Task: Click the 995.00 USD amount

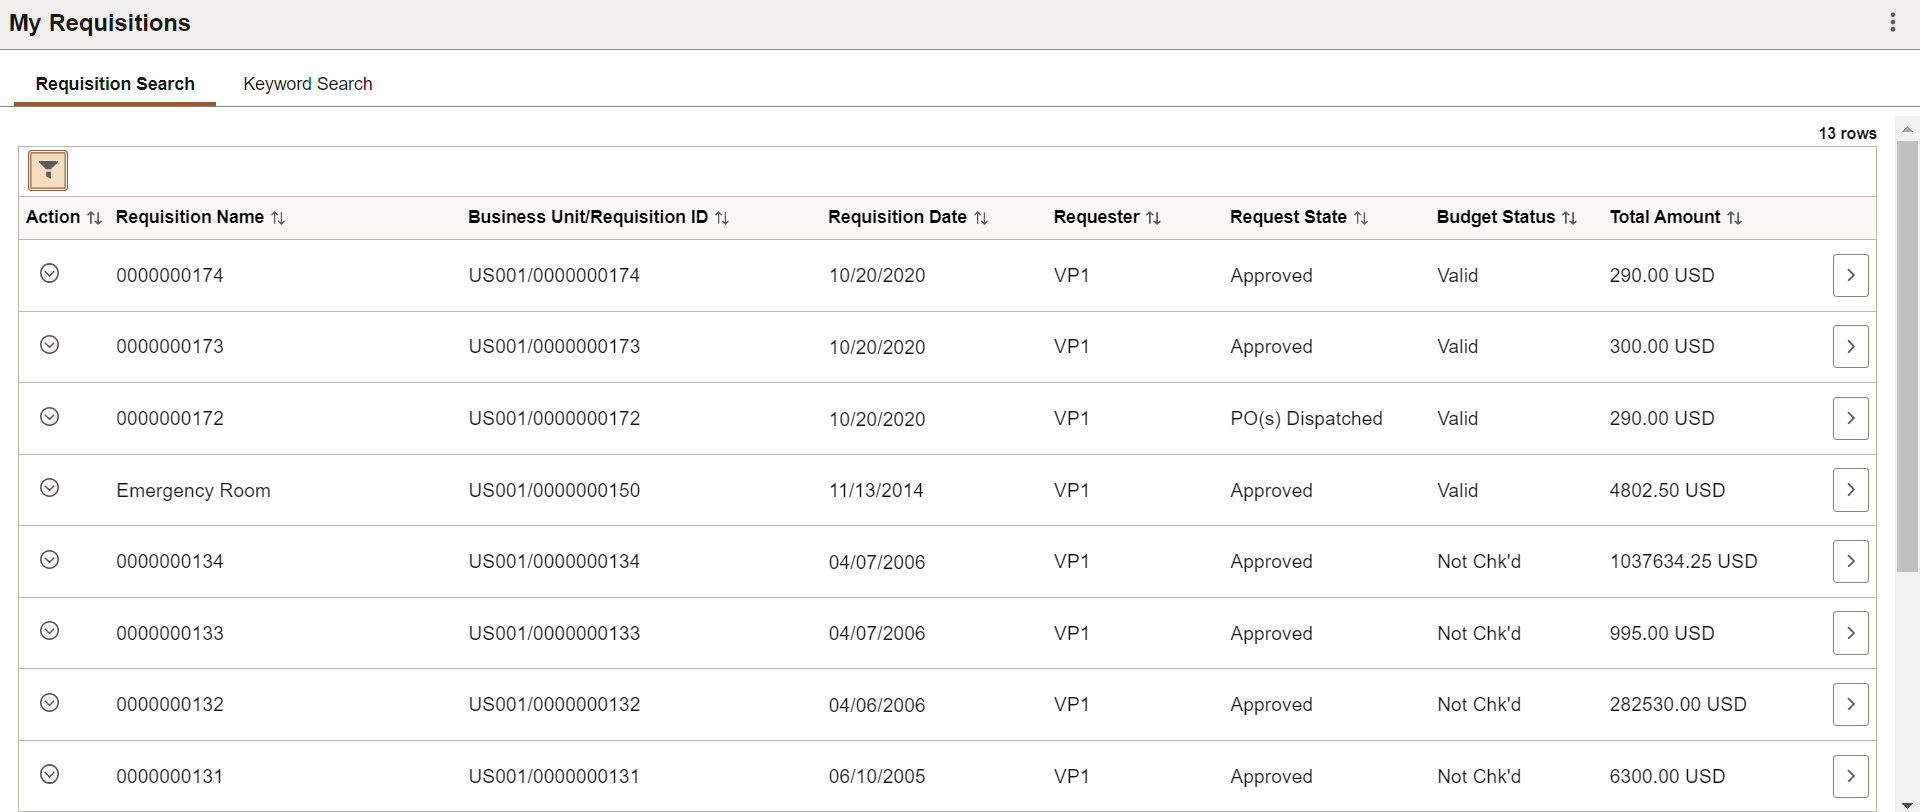Action: (x=1662, y=633)
